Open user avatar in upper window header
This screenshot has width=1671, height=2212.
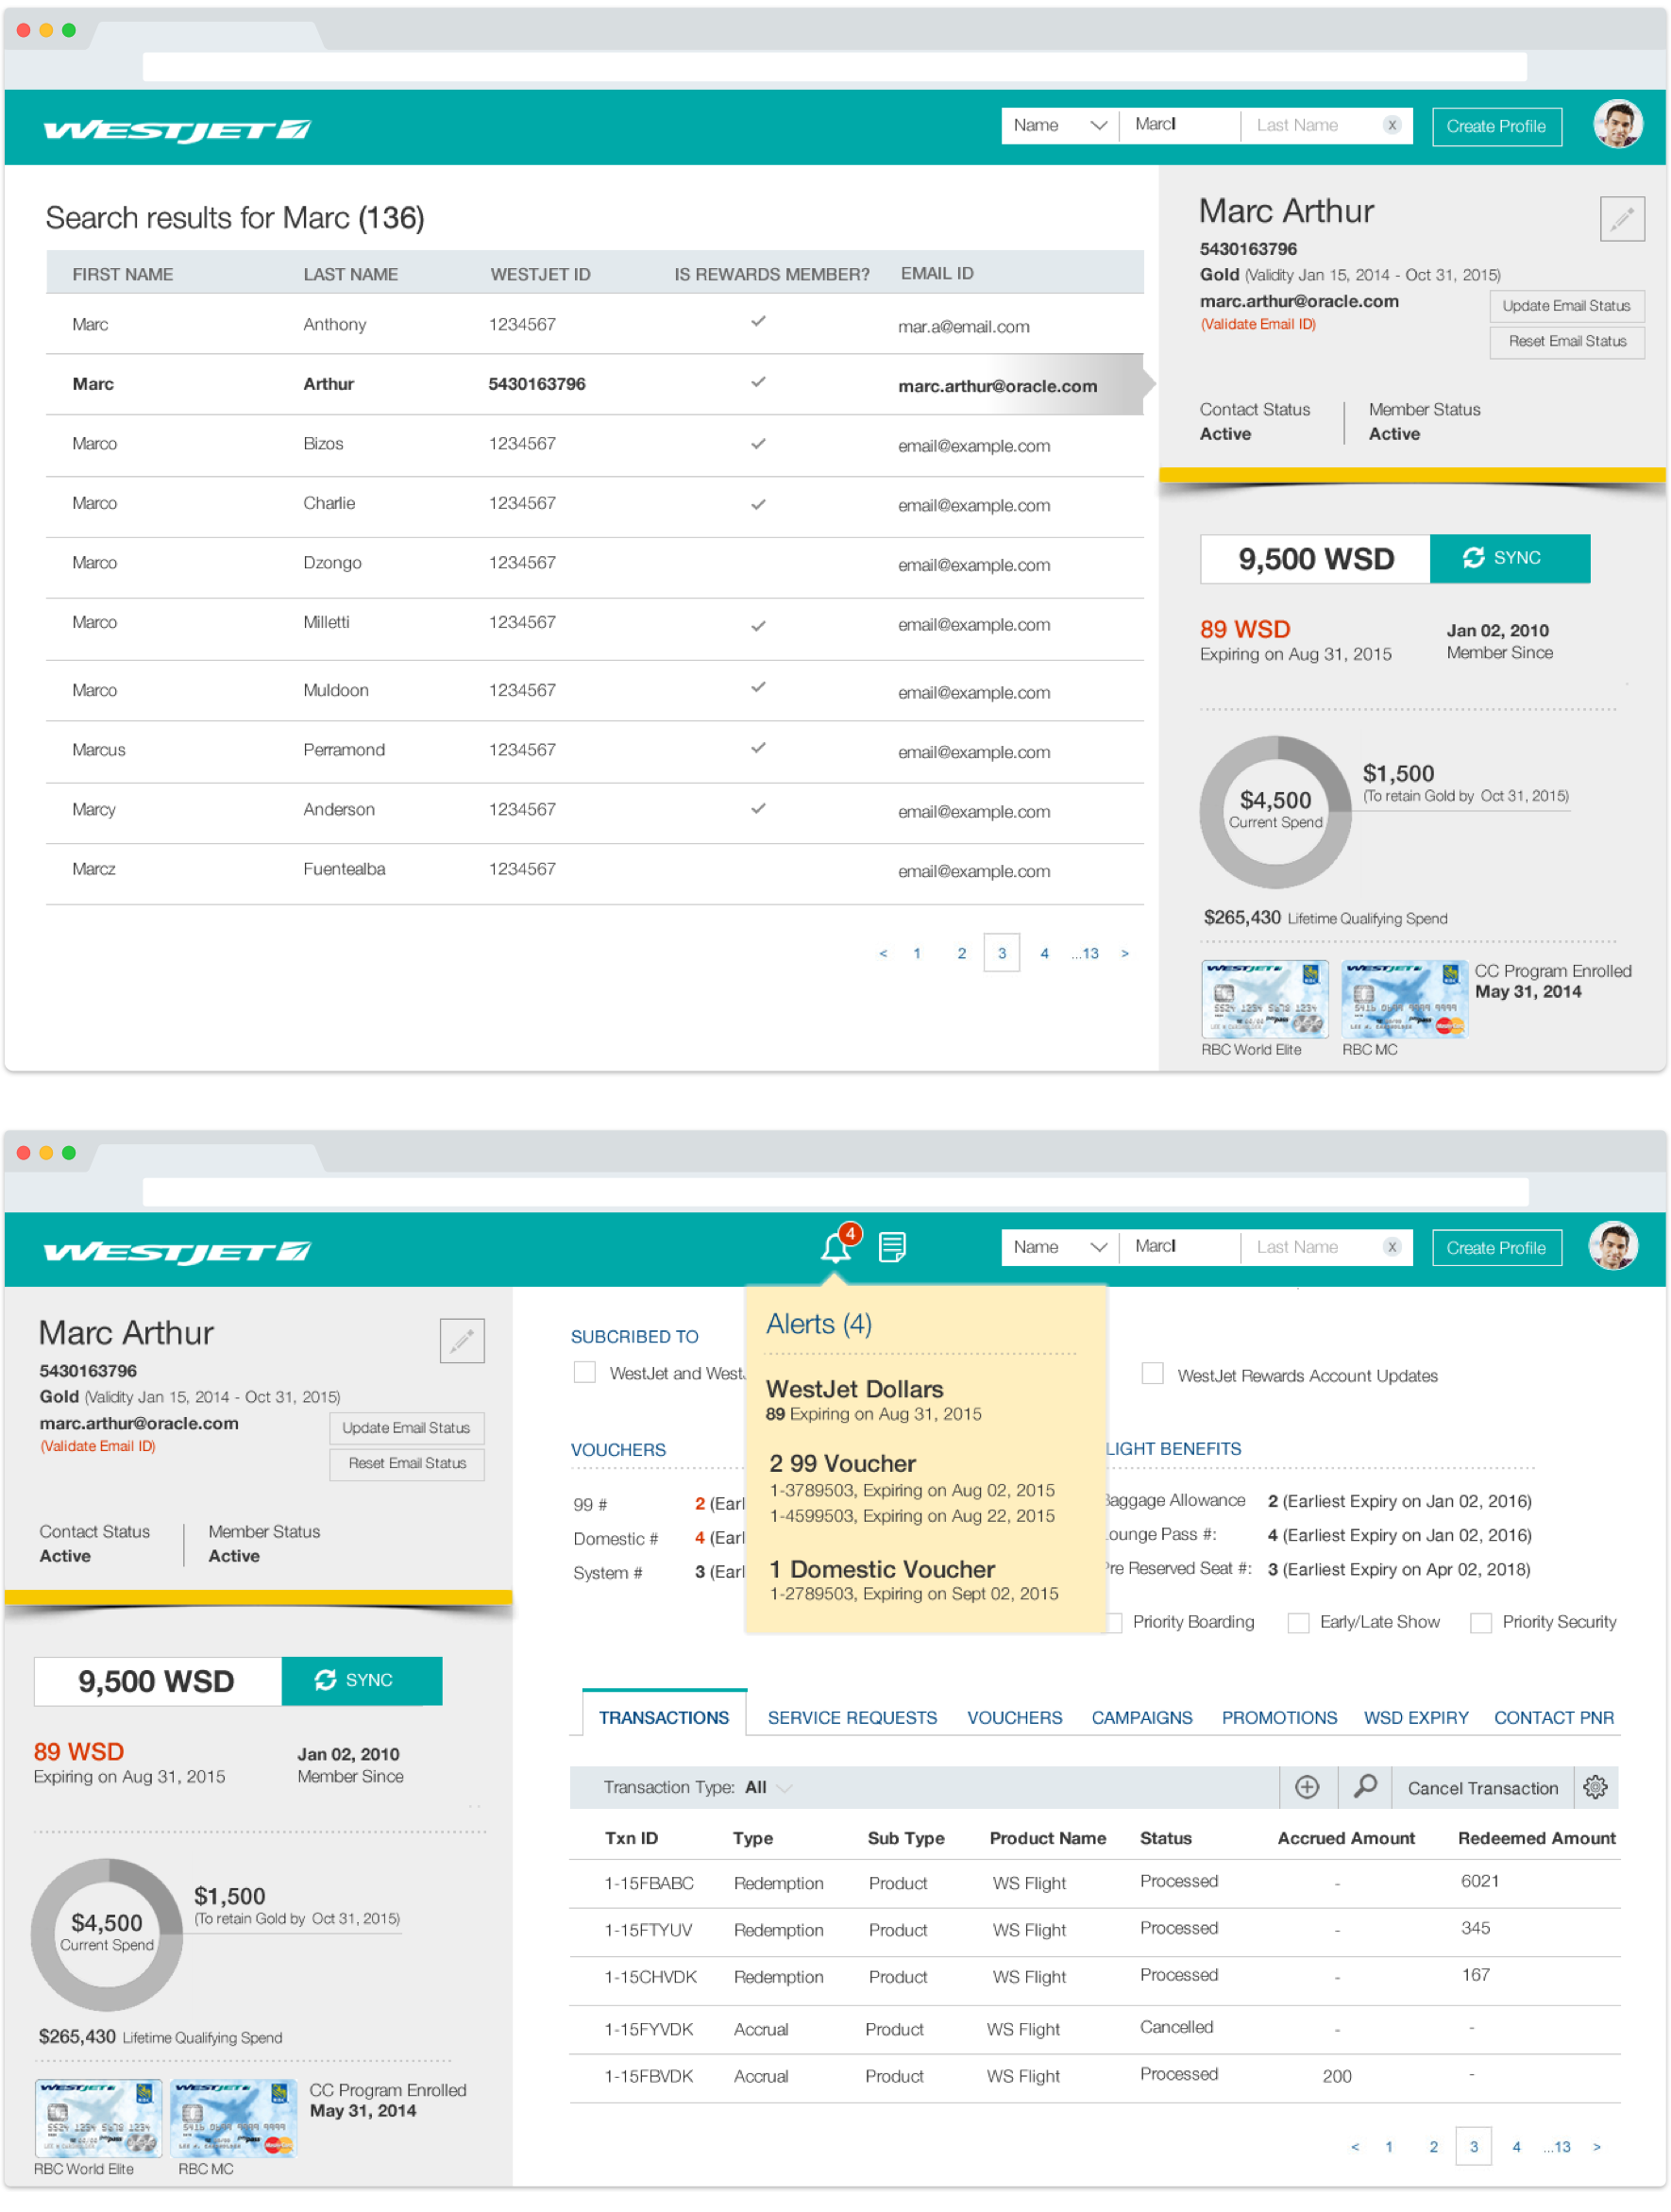1618,125
